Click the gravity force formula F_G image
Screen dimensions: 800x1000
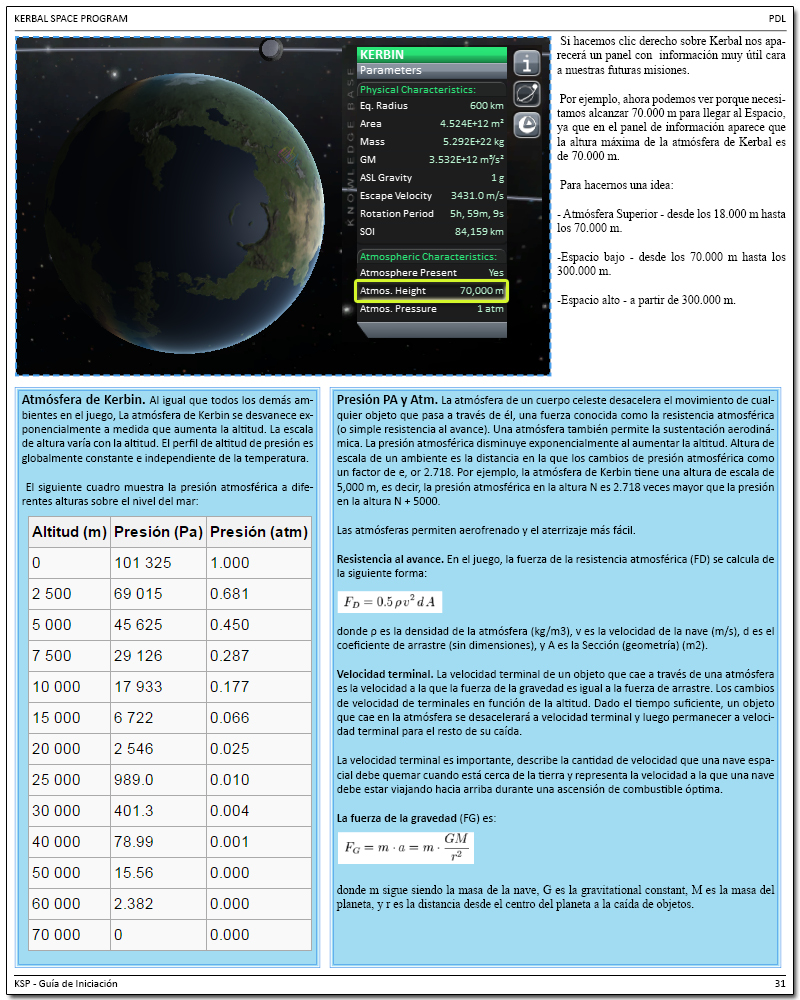click(406, 847)
